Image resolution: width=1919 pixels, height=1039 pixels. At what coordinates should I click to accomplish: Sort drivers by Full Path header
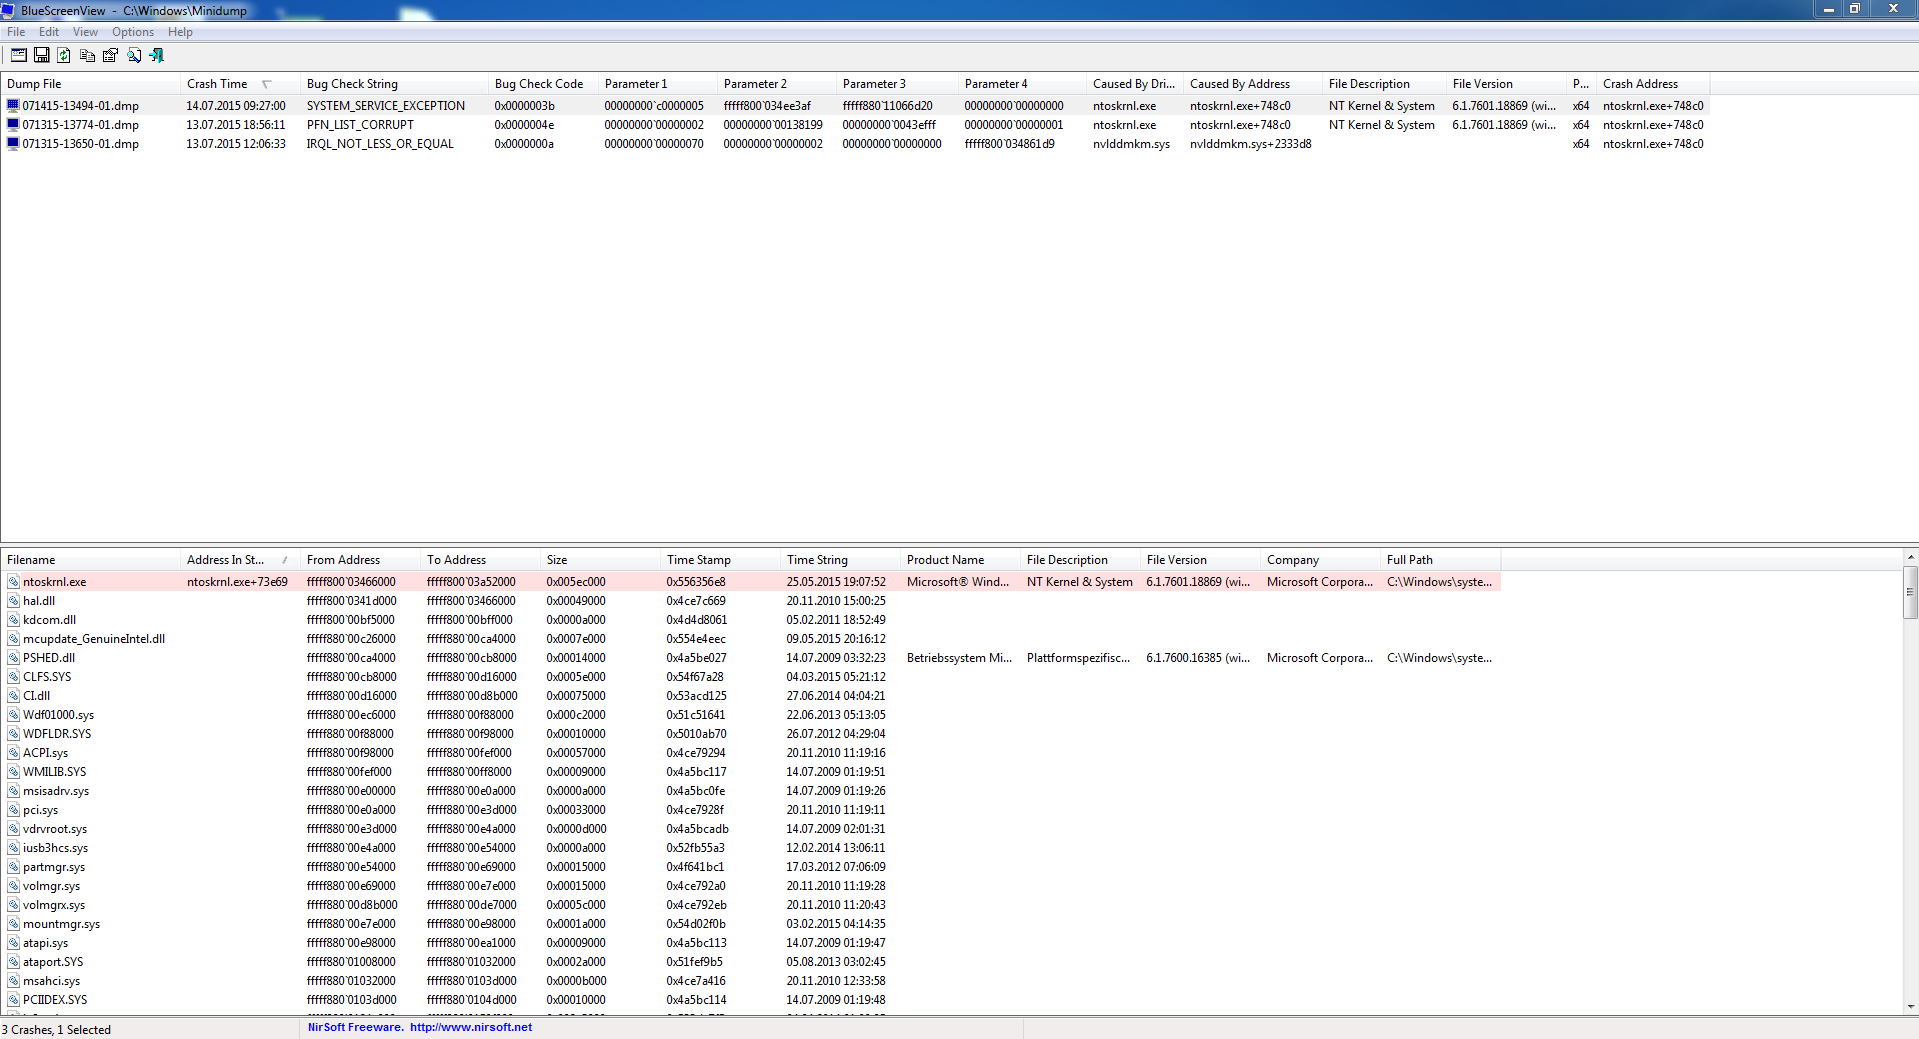[1440, 560]
